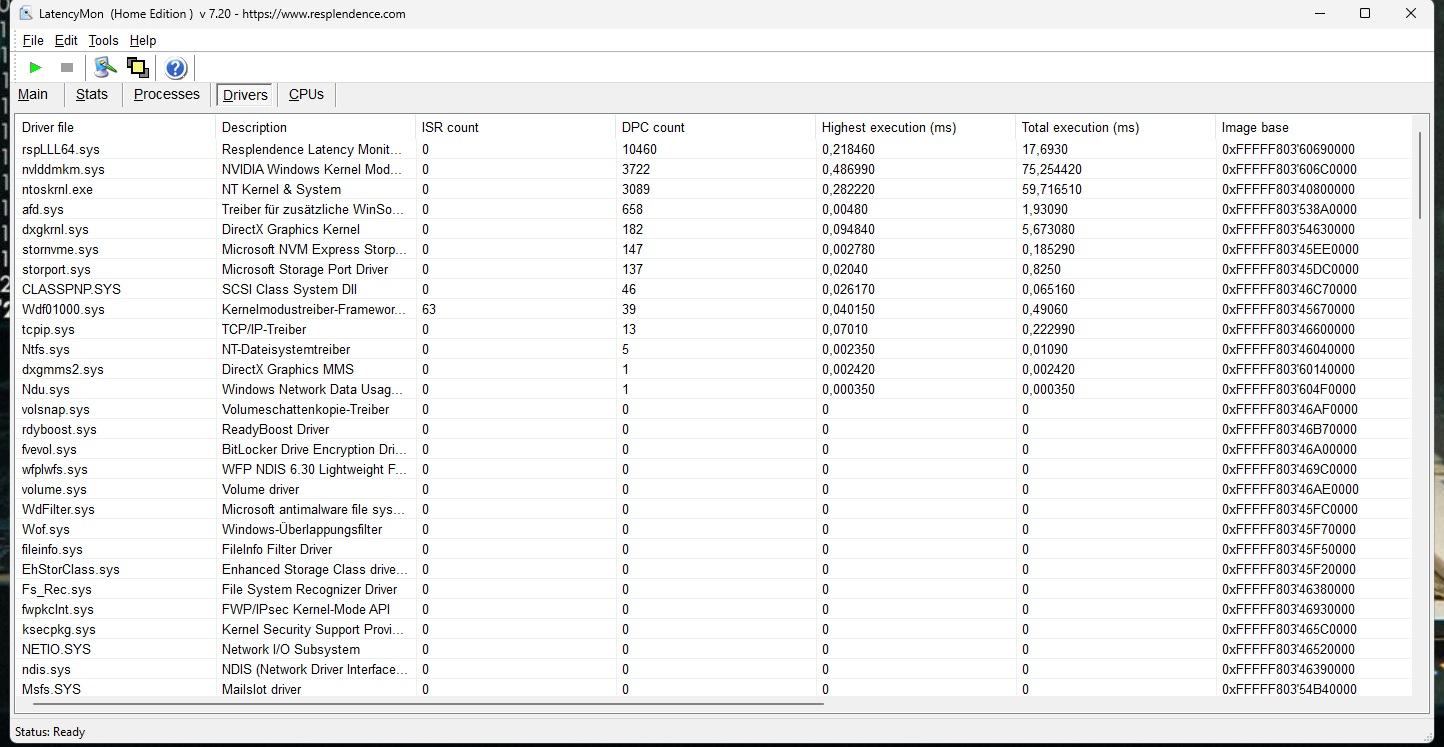Click DPC count value 10460
Image resolution: width=1444 pixels, height=747 pixels.
point(639,149)
